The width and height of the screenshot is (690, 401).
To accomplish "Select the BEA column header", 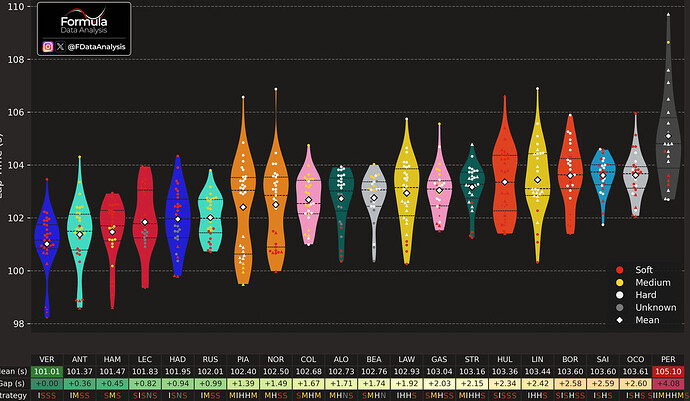I will coord(374,360).
